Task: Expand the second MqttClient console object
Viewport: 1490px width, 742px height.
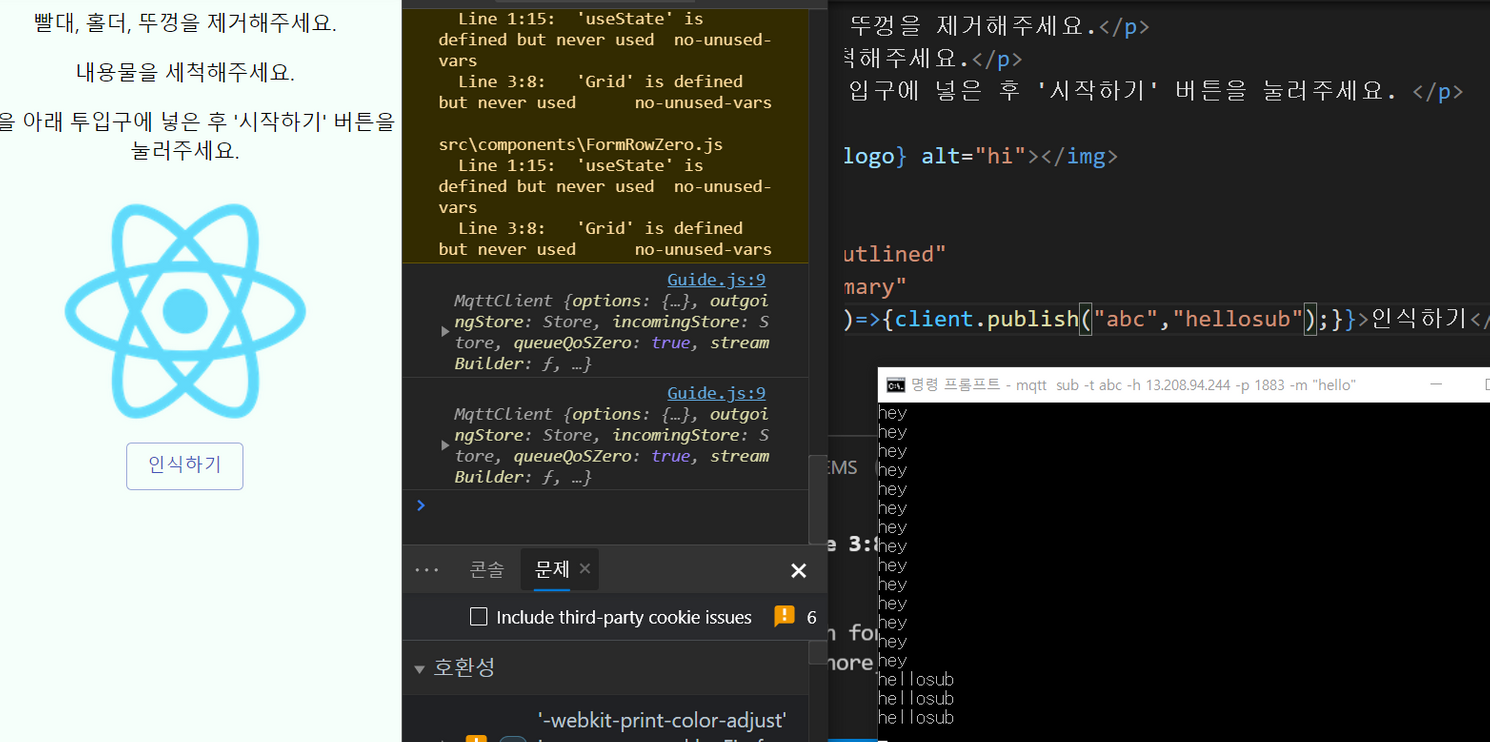Action: [x=445, y=445]
